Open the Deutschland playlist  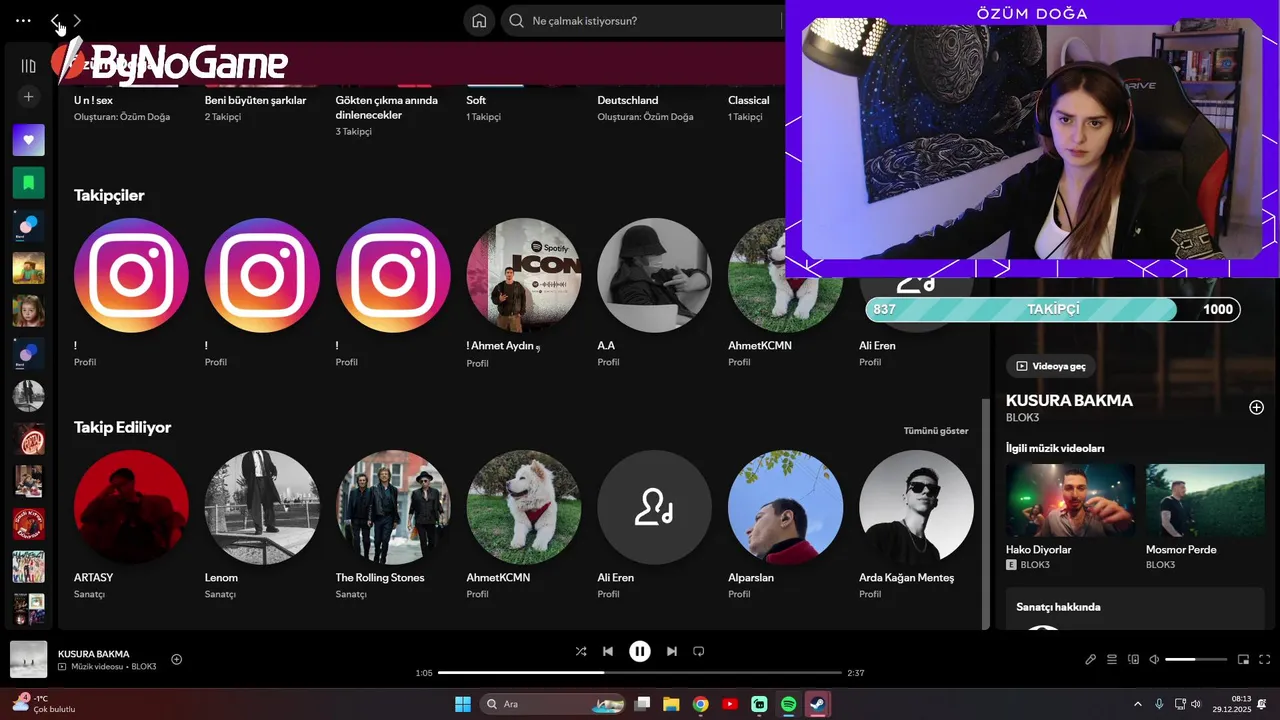pos(627,100)
